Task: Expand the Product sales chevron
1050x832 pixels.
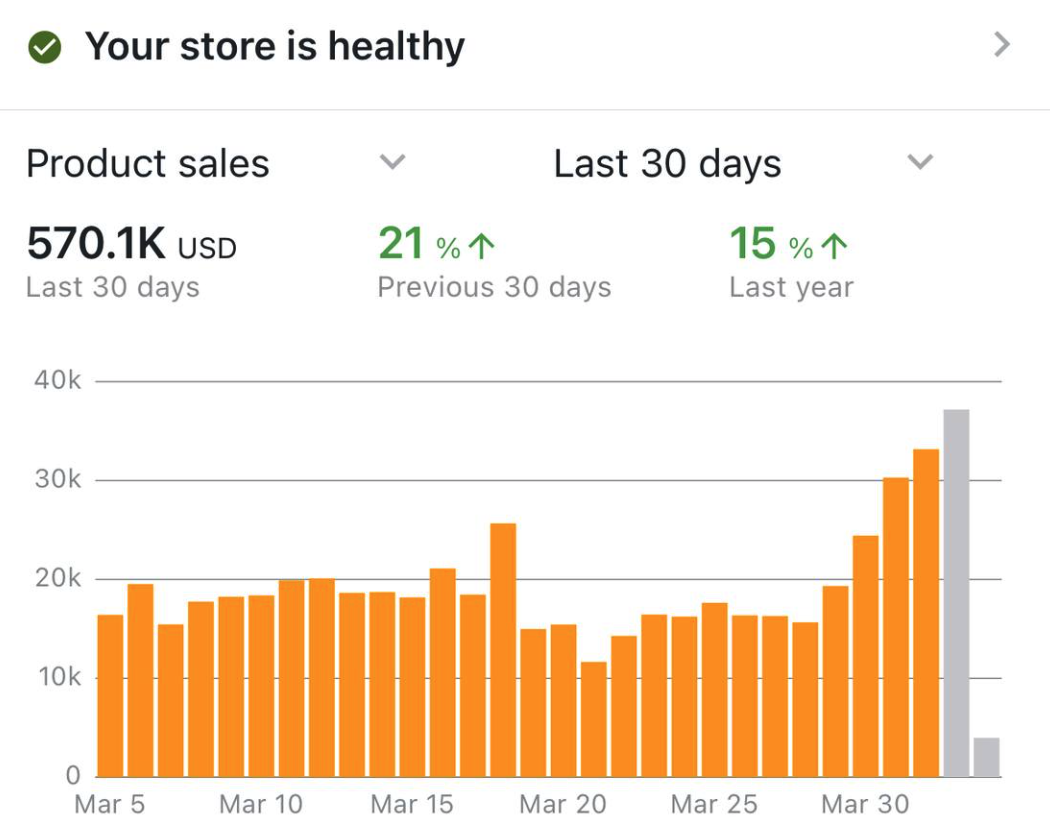Action: 392,163
